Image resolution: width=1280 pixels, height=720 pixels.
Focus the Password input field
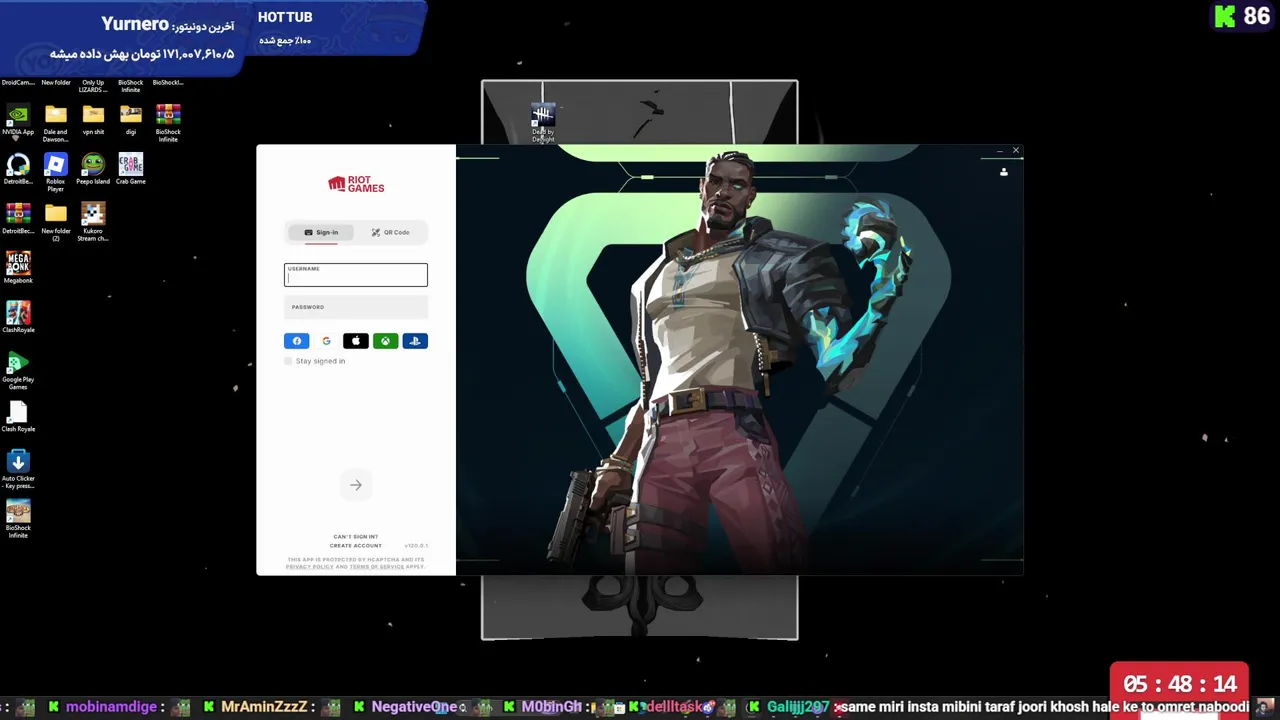pyautogui.click(x=356, y=307)
